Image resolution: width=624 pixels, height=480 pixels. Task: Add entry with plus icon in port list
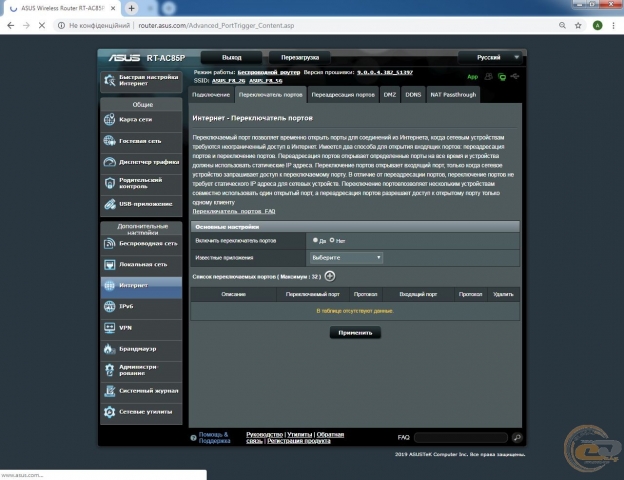pyautogui.click(x=330, y=276)
